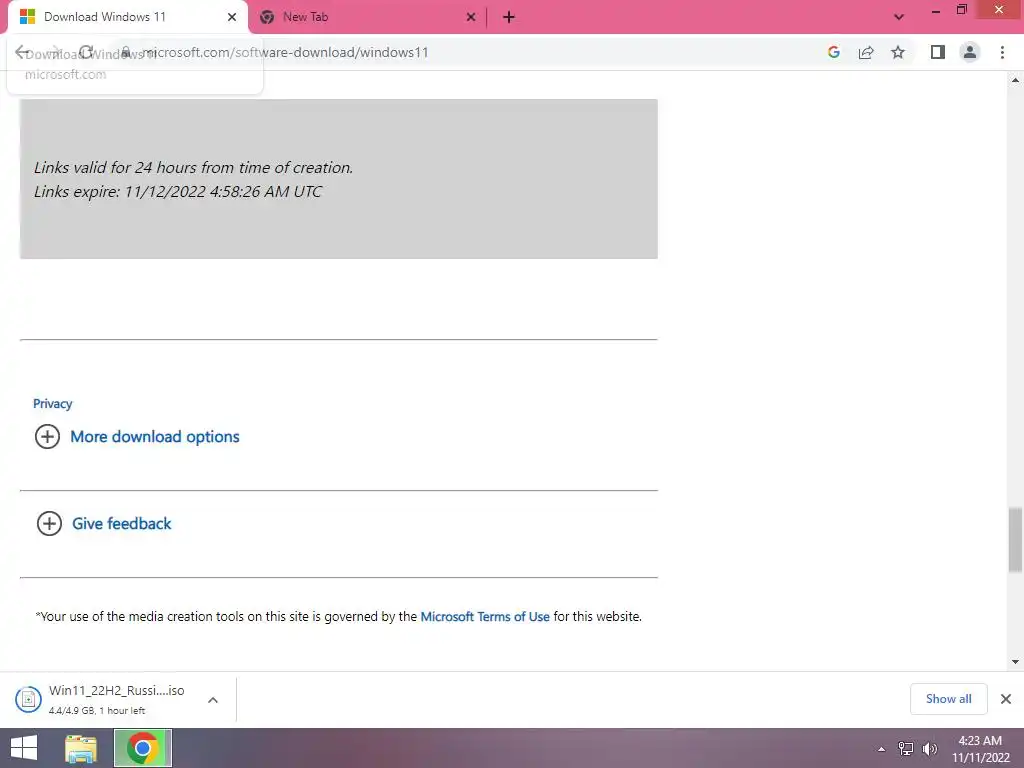1024x768 pixels.
Task: Click Show all downloads
Action: (x=948, y=699)
